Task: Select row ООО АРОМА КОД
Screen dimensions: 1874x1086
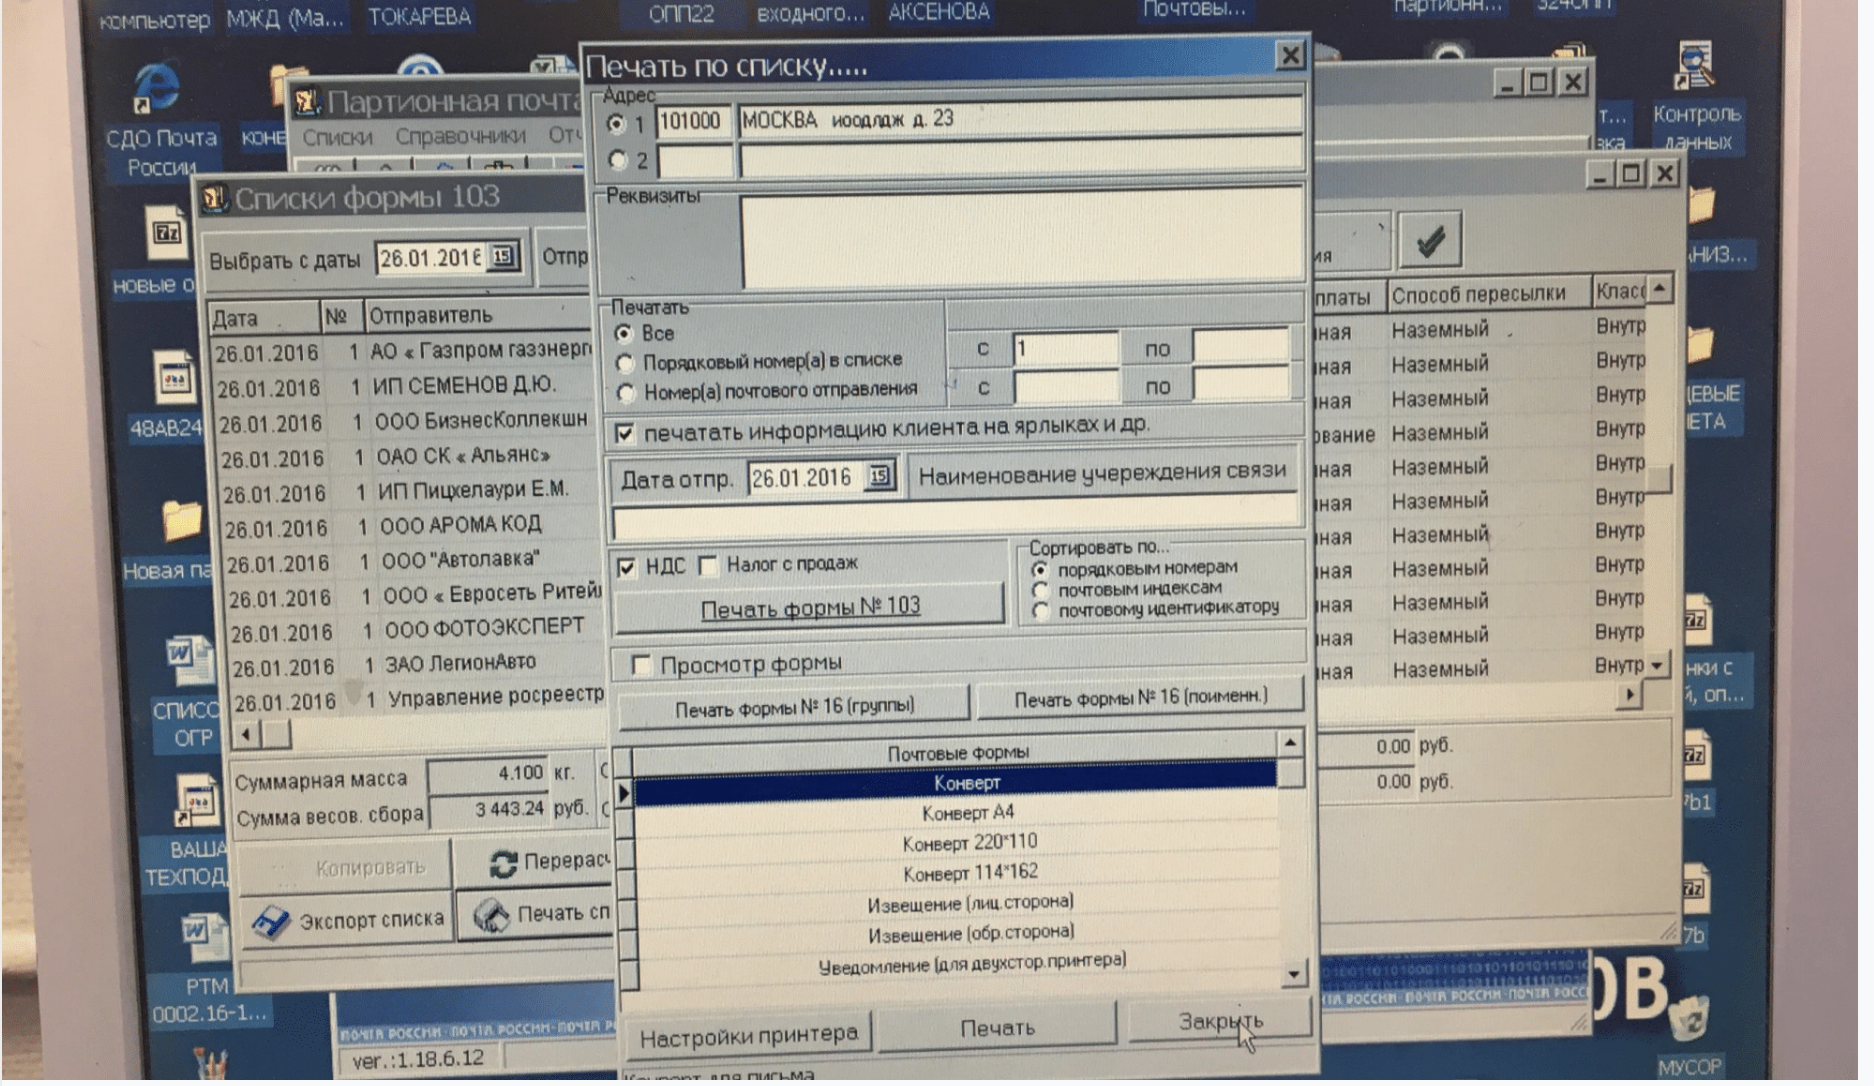Action: 412,526
